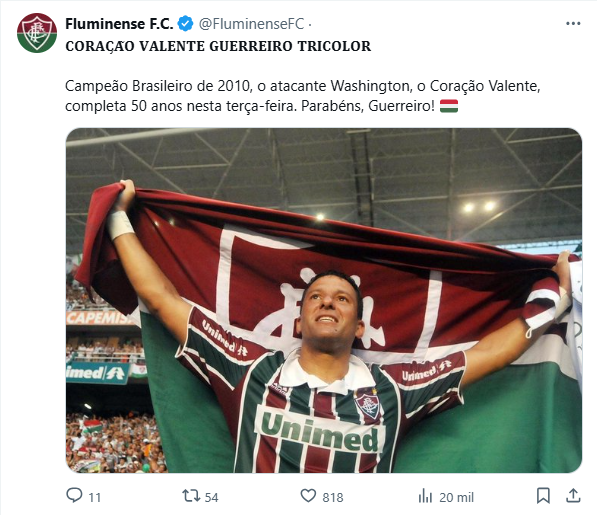
Task: Click the Fluminense crest profile avatar
Action: pos(37,33)
